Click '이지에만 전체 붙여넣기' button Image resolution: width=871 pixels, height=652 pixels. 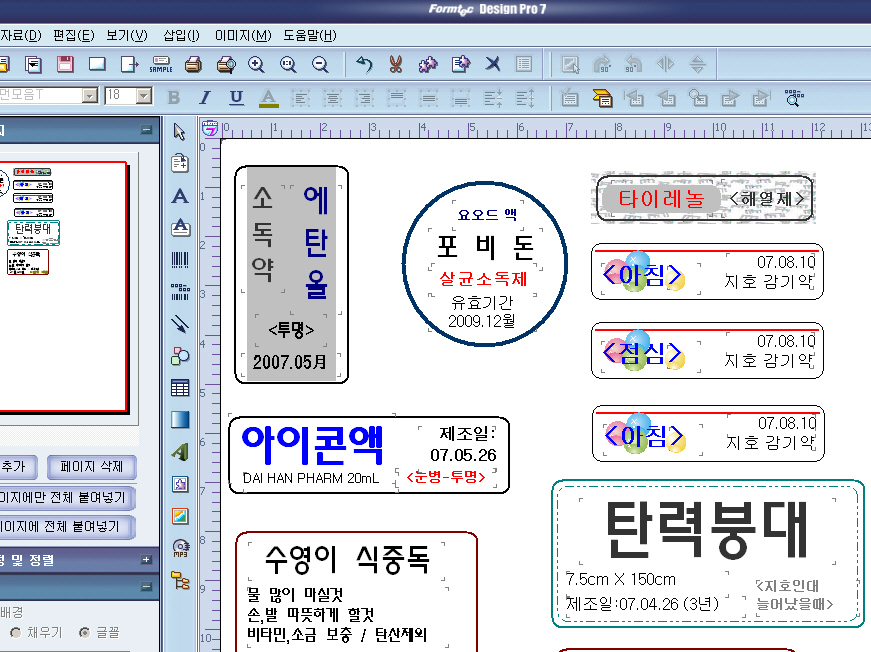[66, 497]
